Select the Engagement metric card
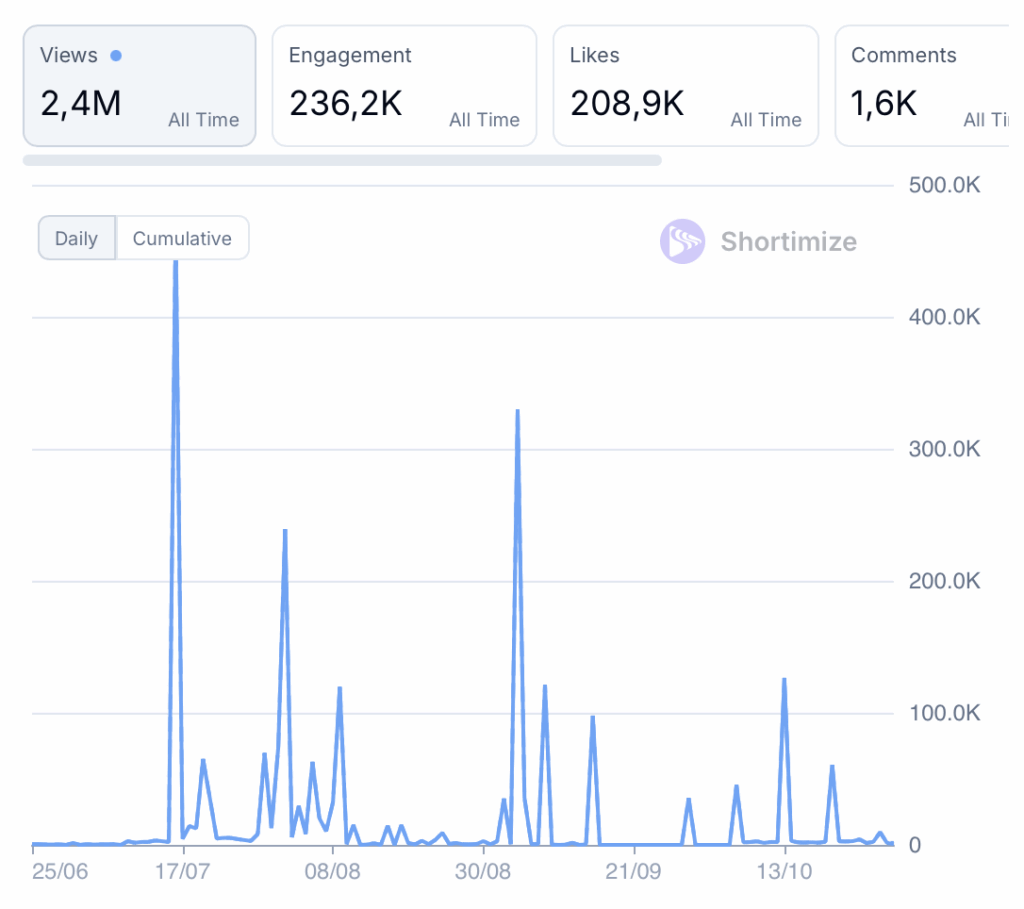The width and height of the screenshot is (1024, 909). click(404, 86)
